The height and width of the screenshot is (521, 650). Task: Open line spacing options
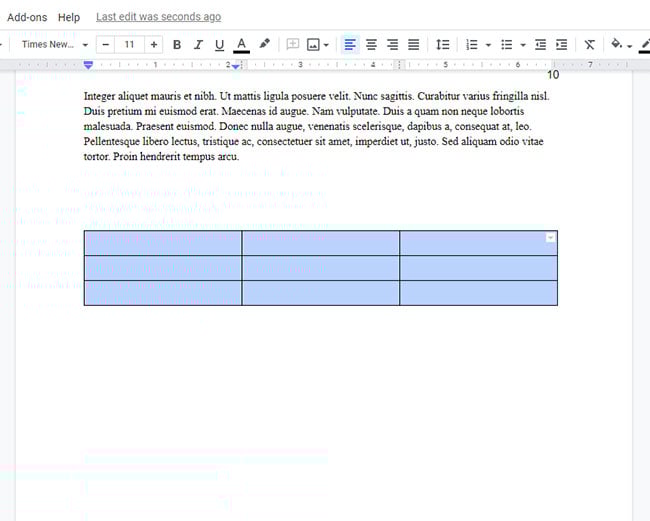pyautogui.click(x=442, y=44)
